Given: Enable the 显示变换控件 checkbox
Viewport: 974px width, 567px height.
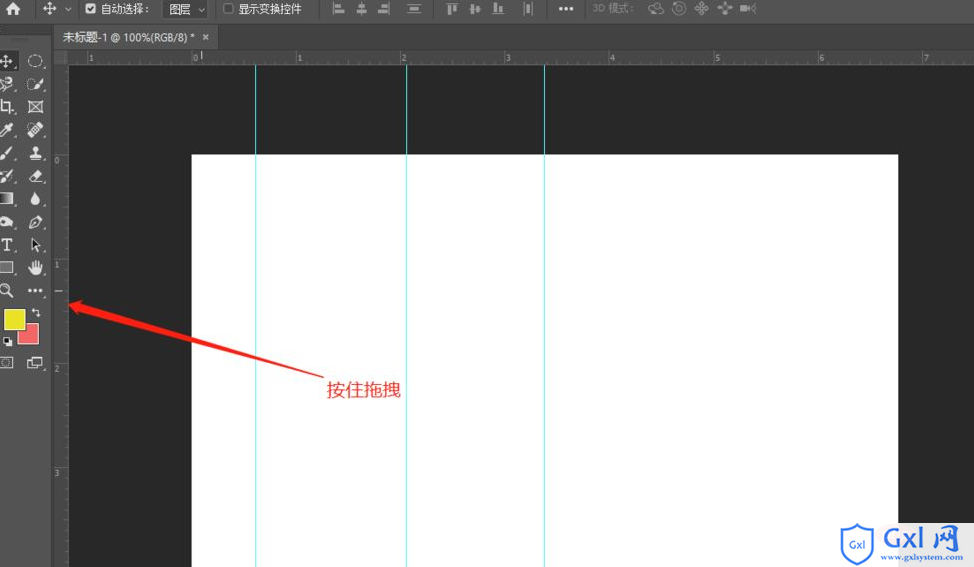Looking at the screenshot, I should 228,9.
